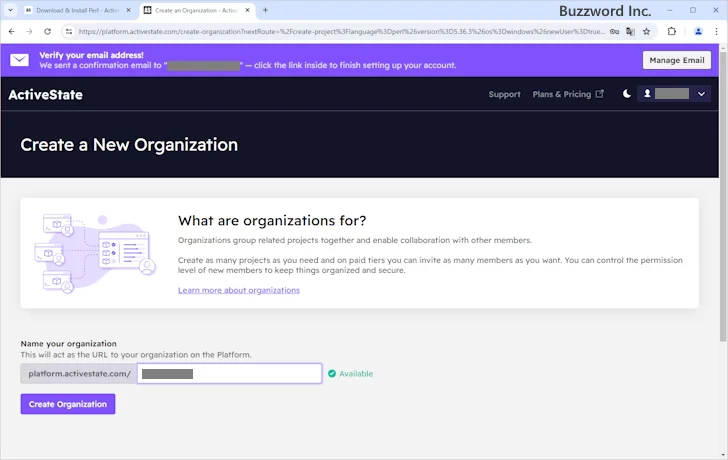Switch to Download & Install Perl tab
The image size is (728, 460).
78,10
